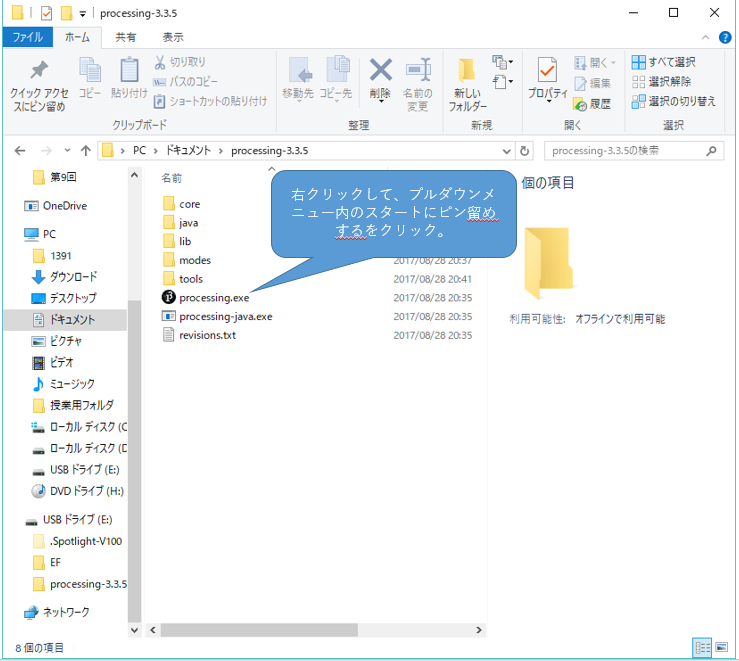Screen dimensions: 739x661
Task: Click Properties (プロパティ) checkmark icon
Action: 548,79
